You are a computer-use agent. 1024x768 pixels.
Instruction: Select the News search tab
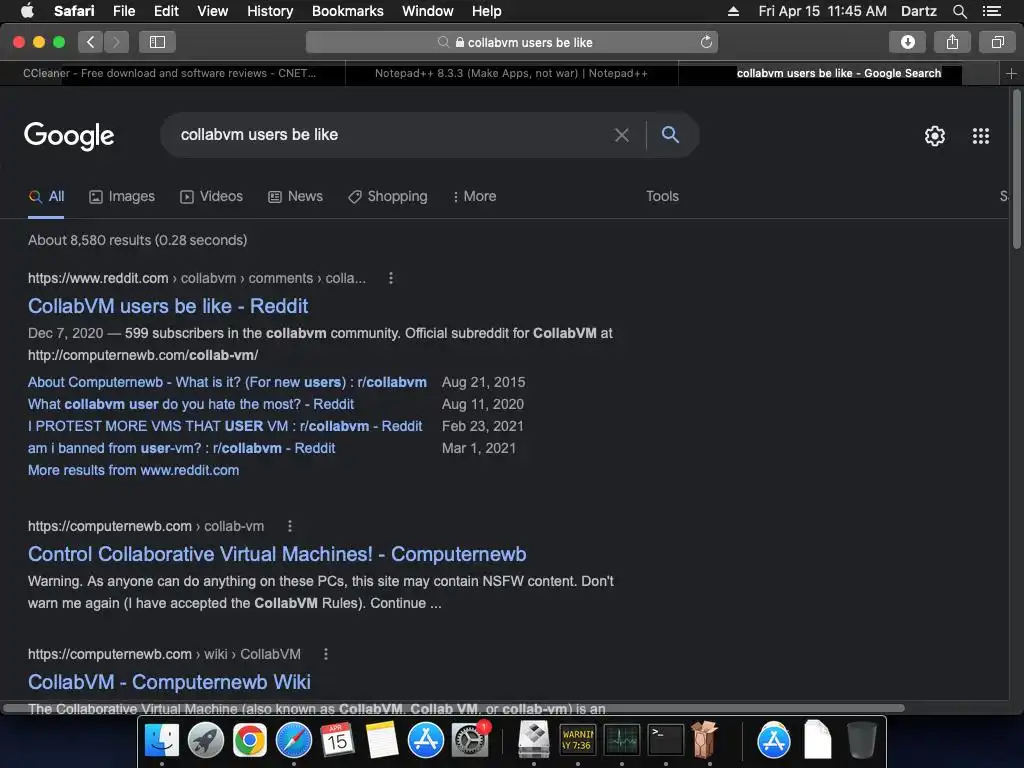point(296,197)
